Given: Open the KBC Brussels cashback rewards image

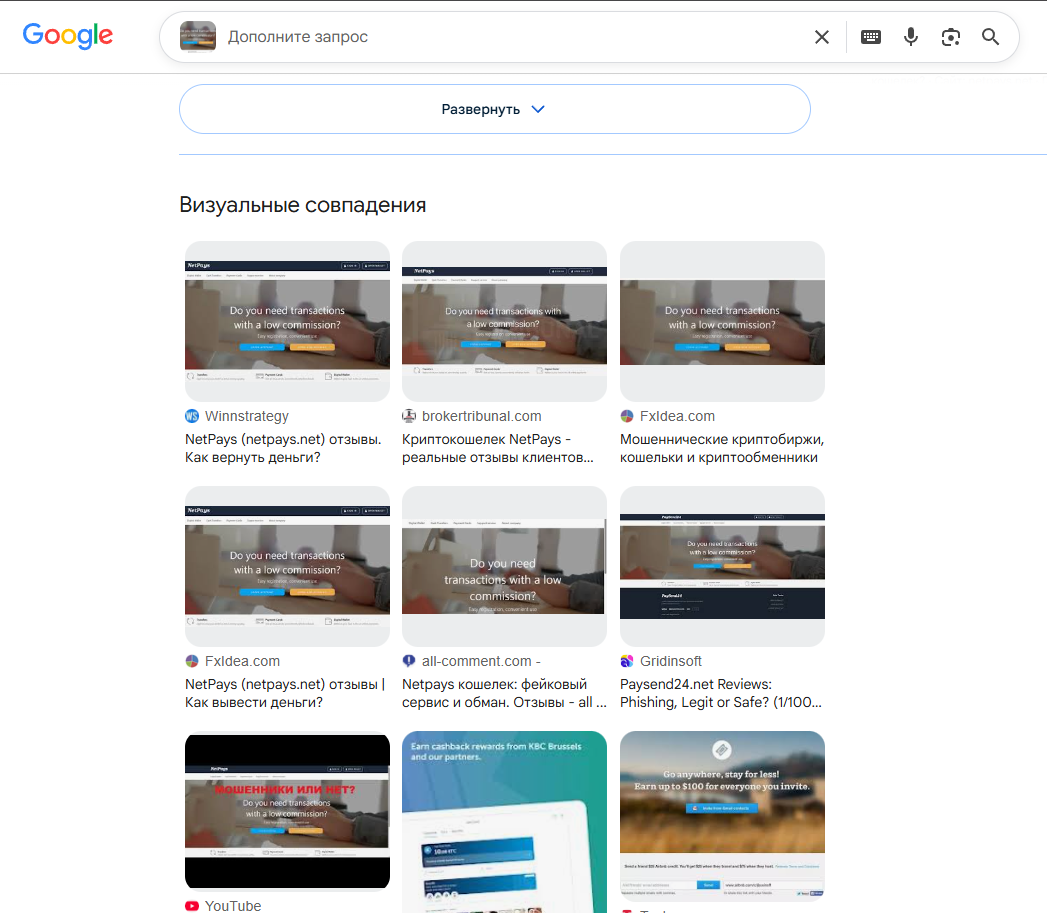Looking at the screenshot, I should [x=504, y=822].
